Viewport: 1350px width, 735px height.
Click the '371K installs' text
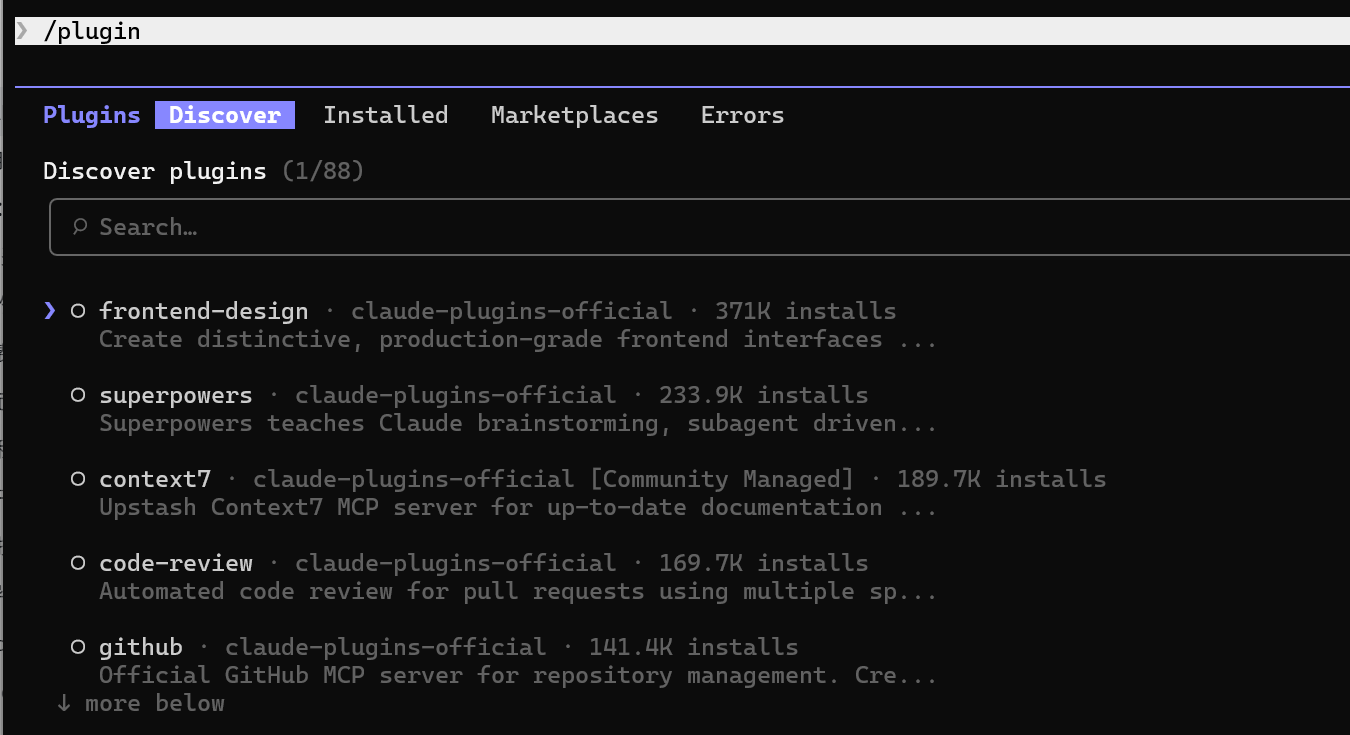pyautogui.click(x=805, y=311)
